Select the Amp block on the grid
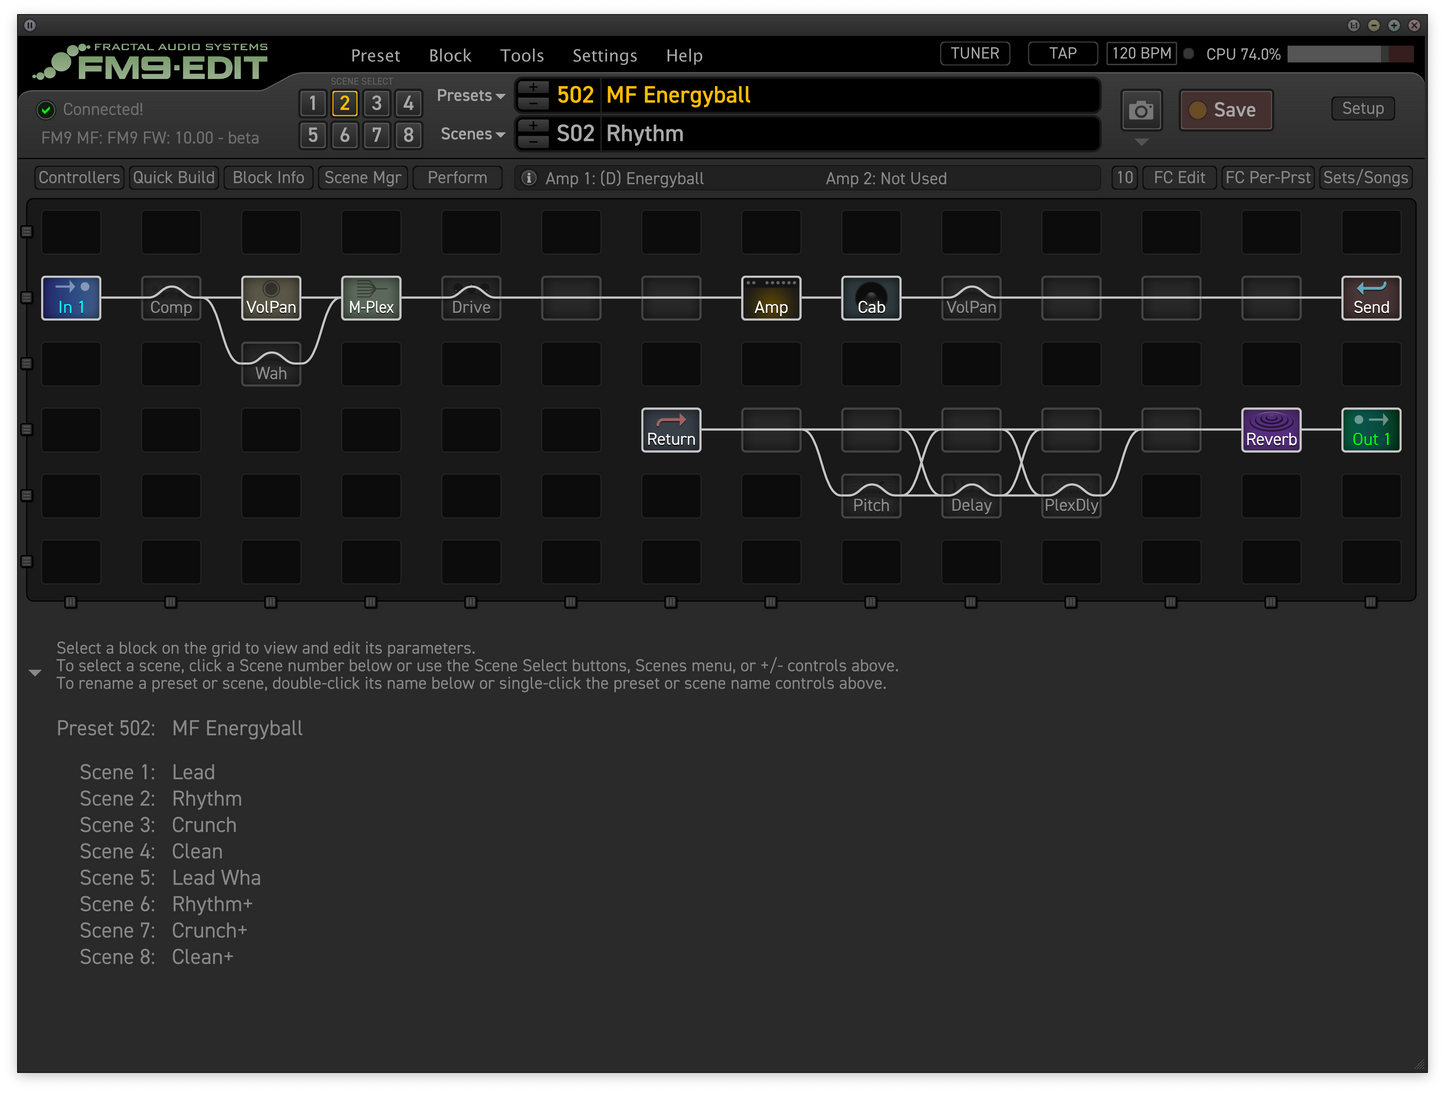The image size is (1445, 1093). [771, 298]
